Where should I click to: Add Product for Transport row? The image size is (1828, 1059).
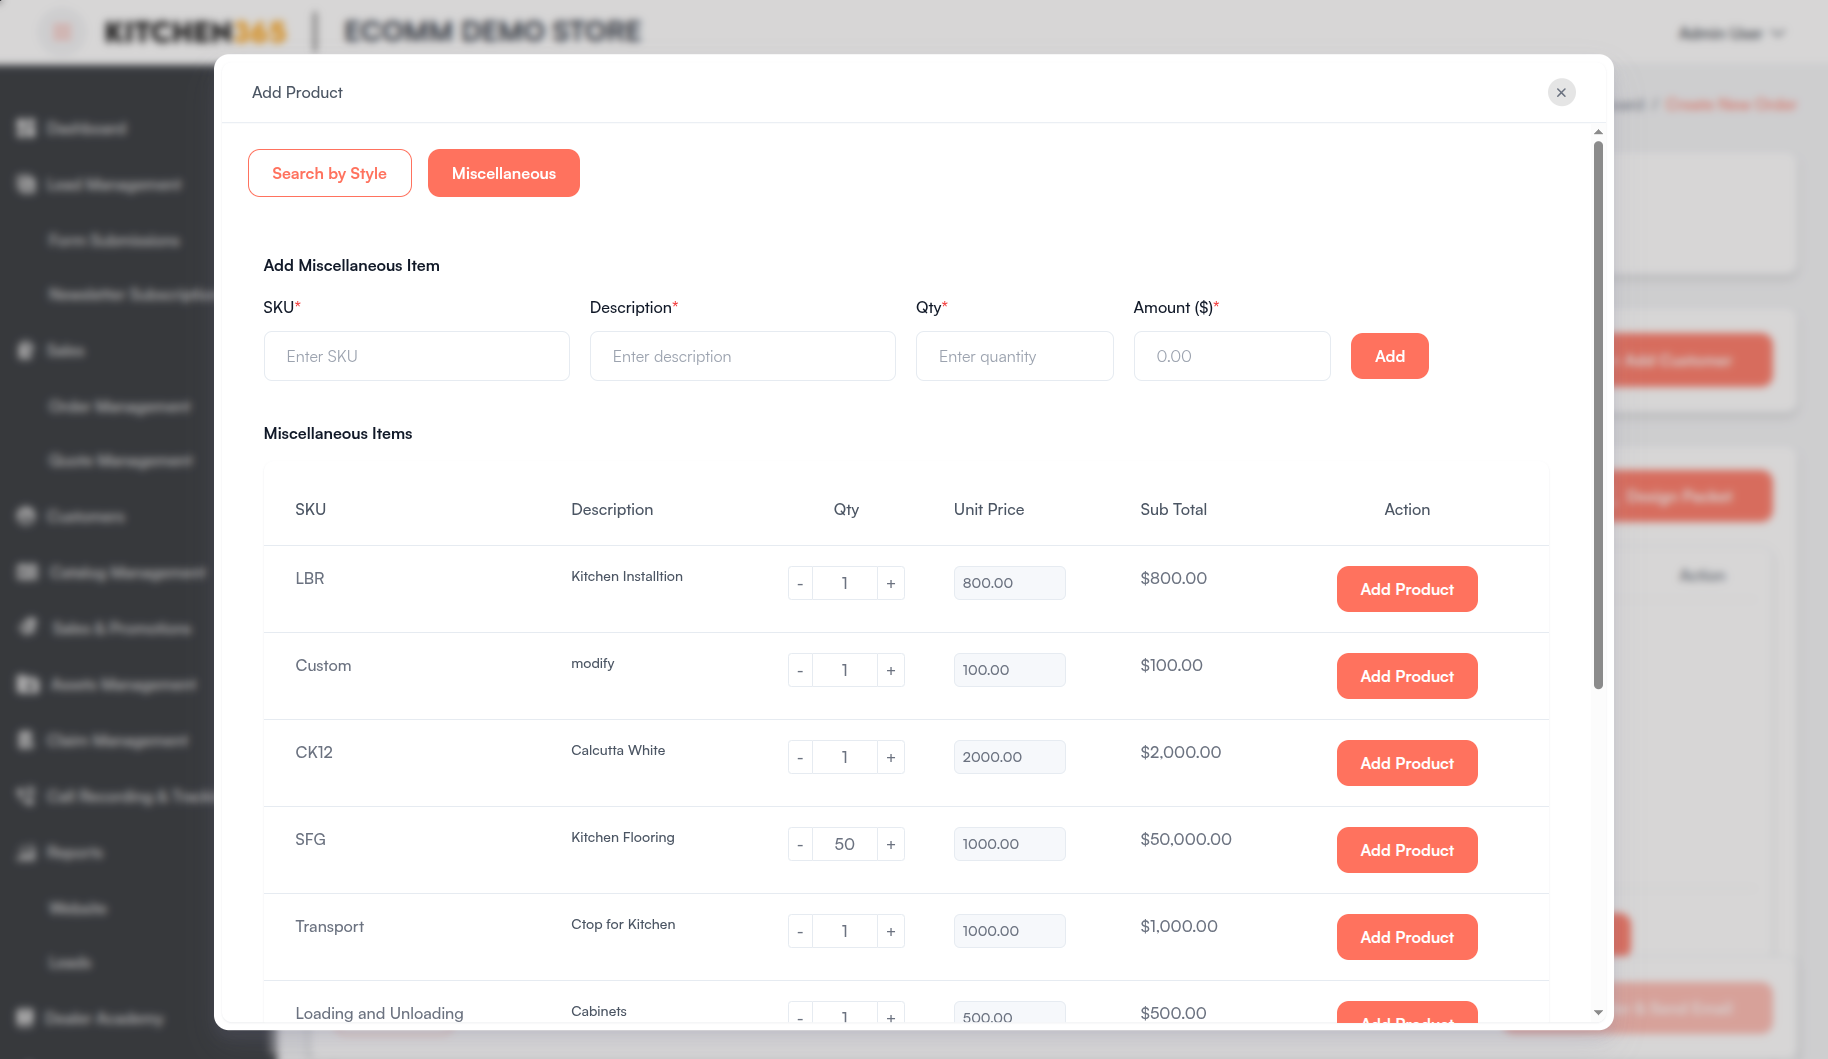[1407, 937]
